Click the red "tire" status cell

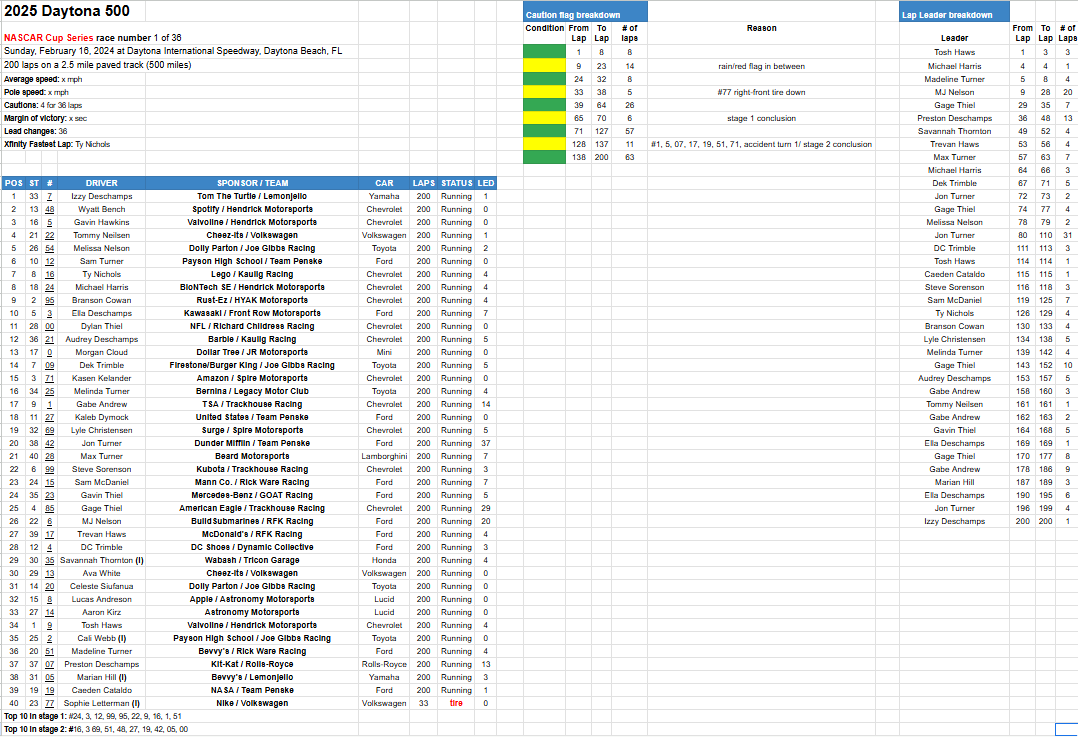456,703
